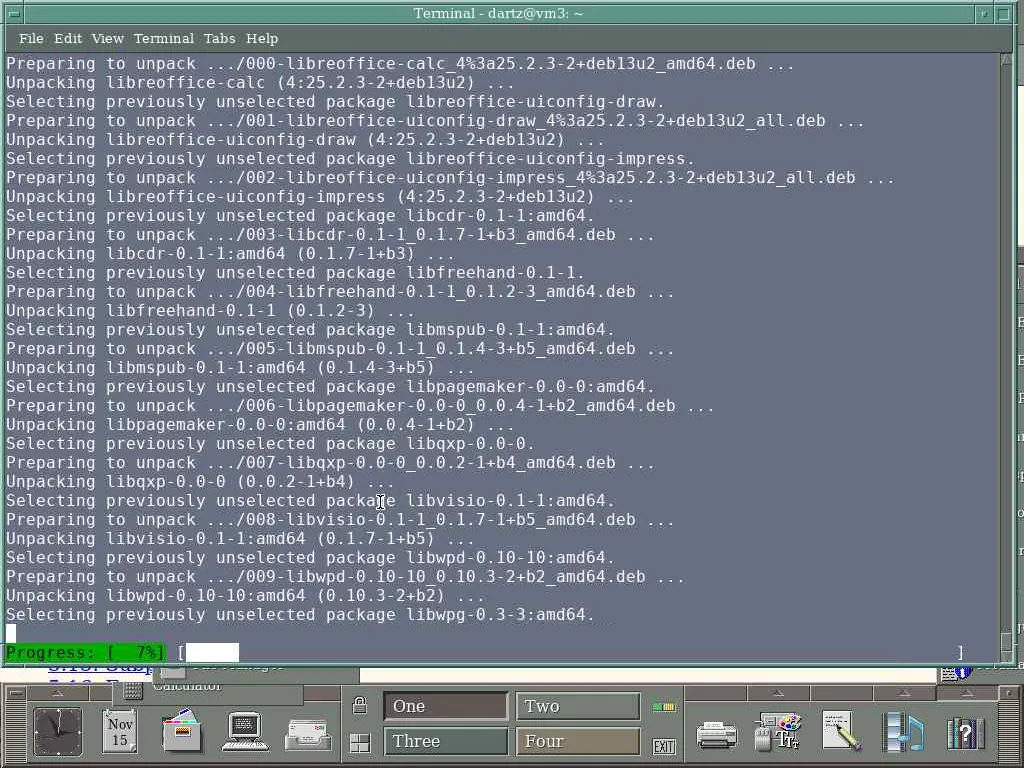Launch the terminal computer icon in panel
Screen dimensions: 1024x768
coord(245,731)
